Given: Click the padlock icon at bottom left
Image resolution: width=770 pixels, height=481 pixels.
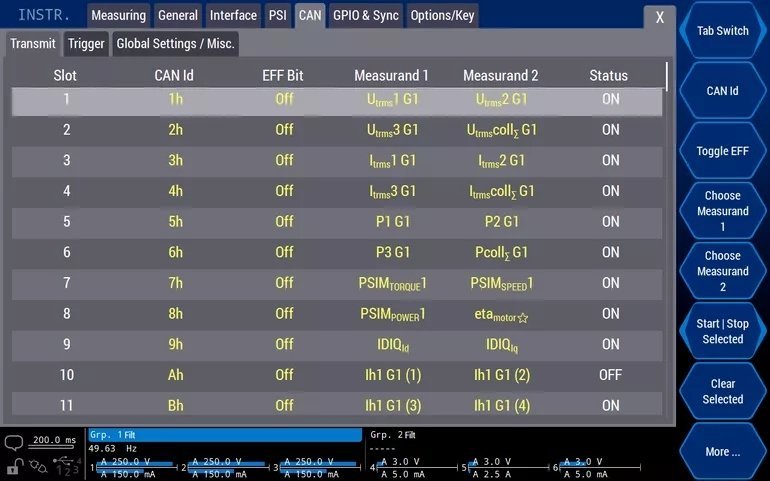Looking at the screenshot, I should point(14,467).
